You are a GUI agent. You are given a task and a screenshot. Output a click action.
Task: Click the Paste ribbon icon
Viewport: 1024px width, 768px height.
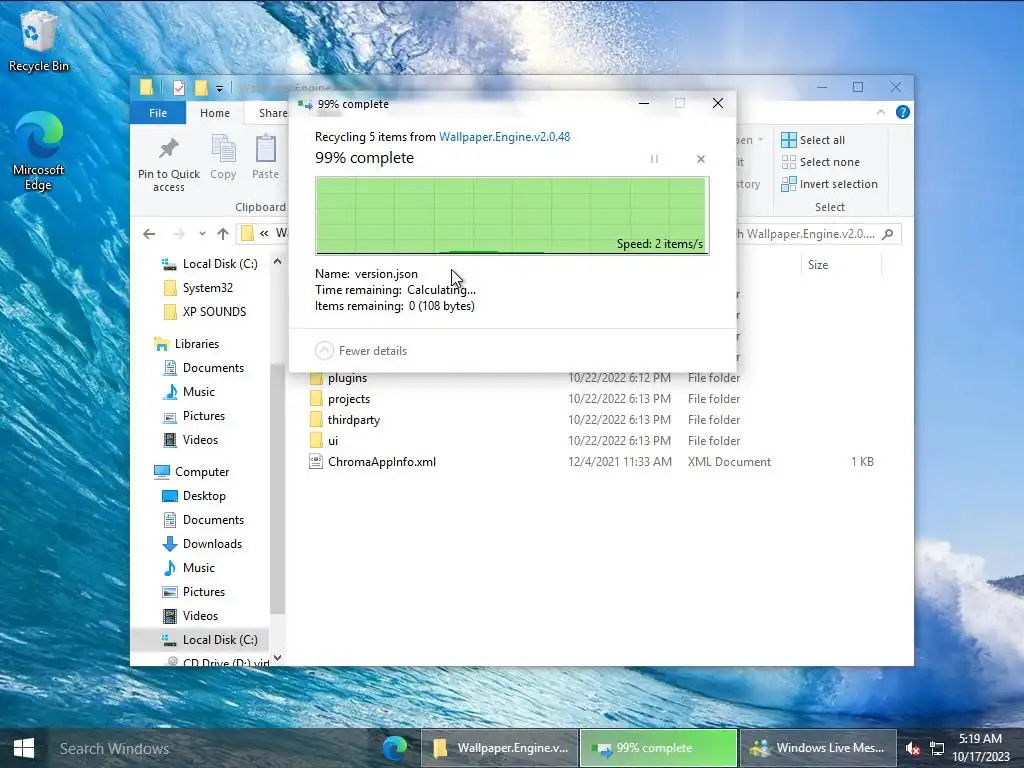tap(266, 149)
